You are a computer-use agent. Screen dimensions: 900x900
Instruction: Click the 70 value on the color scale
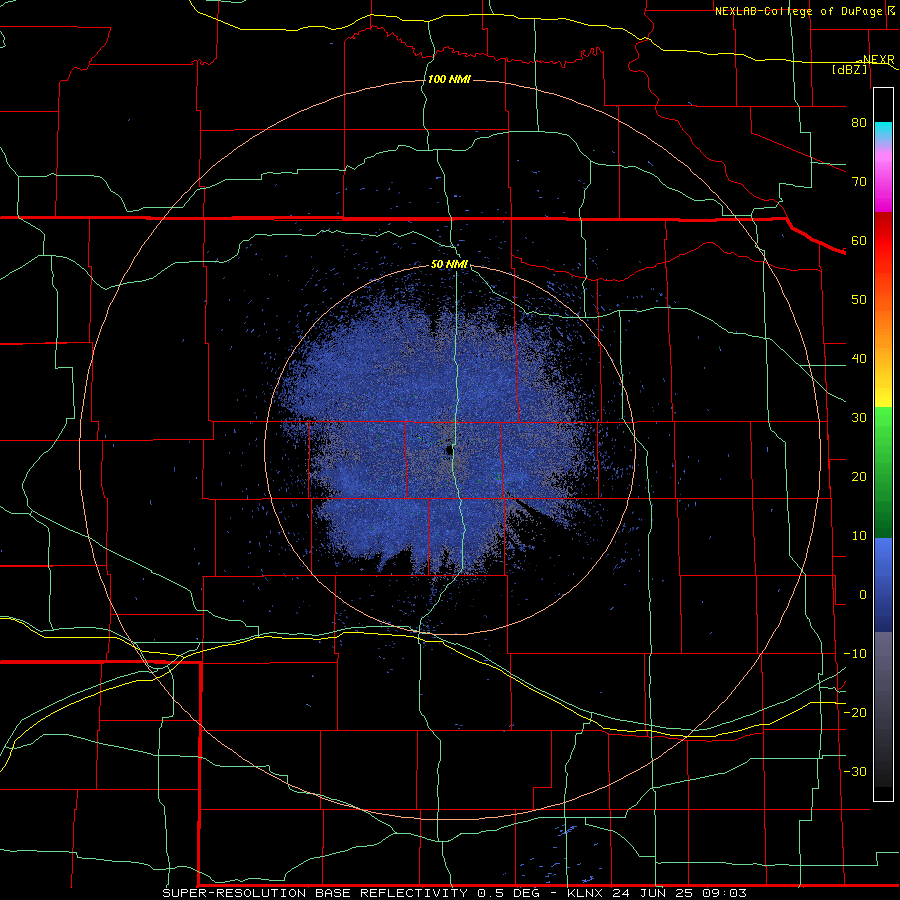point(859,181)
